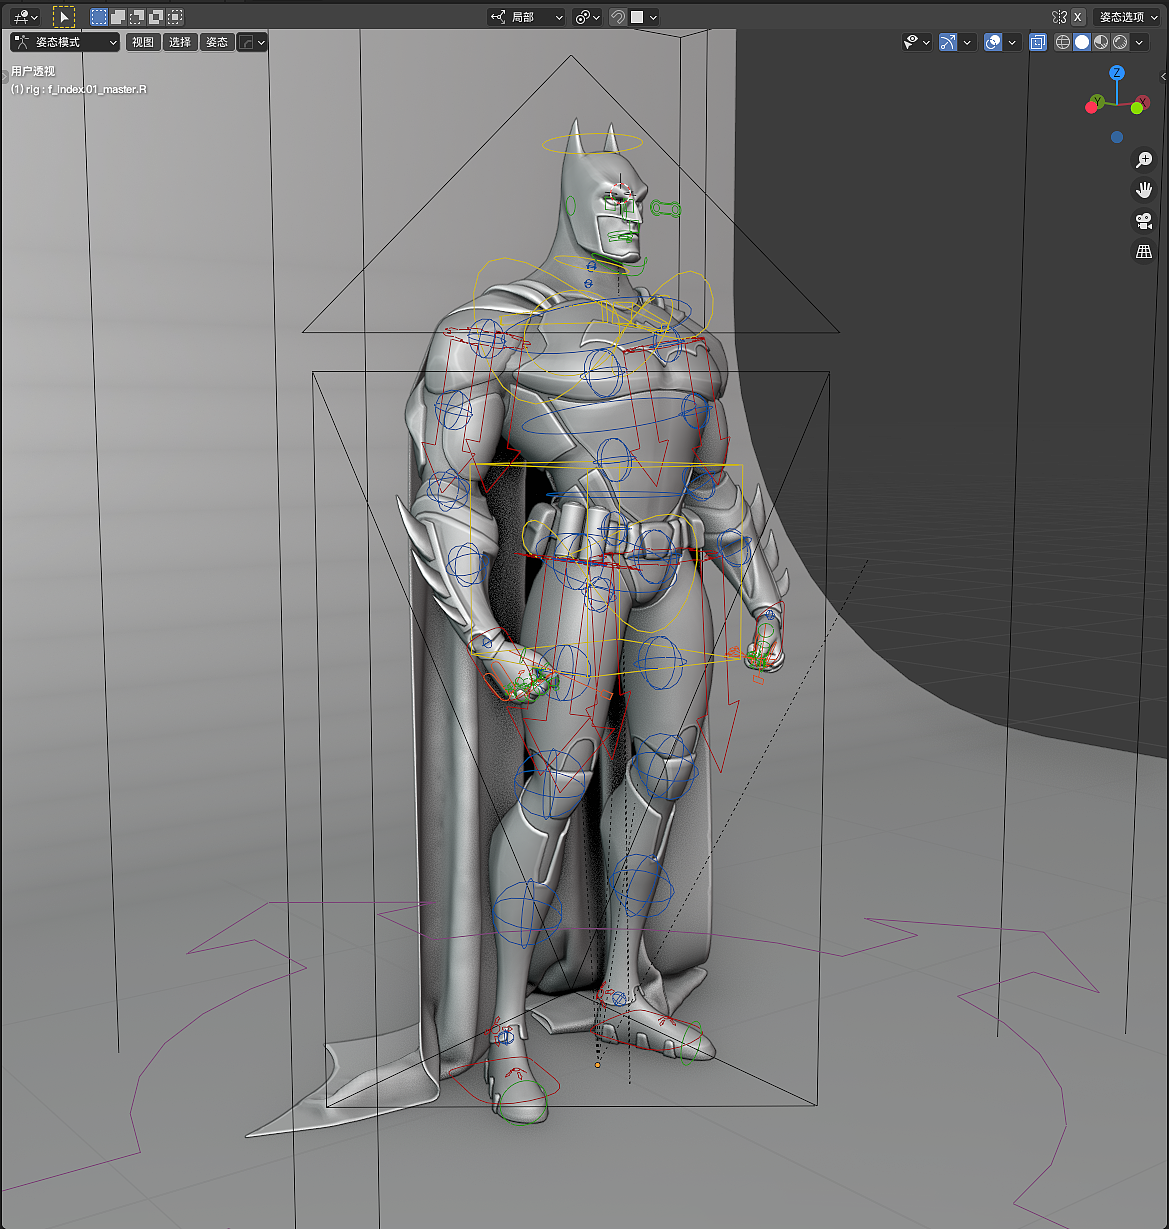Screen dimensions: 1169x1229
Task: Switch to solid shading
Action: click(1082, 42)
